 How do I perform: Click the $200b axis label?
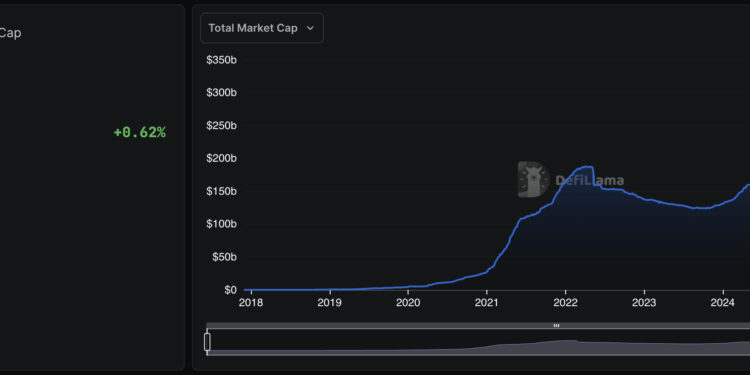(221, 158)
